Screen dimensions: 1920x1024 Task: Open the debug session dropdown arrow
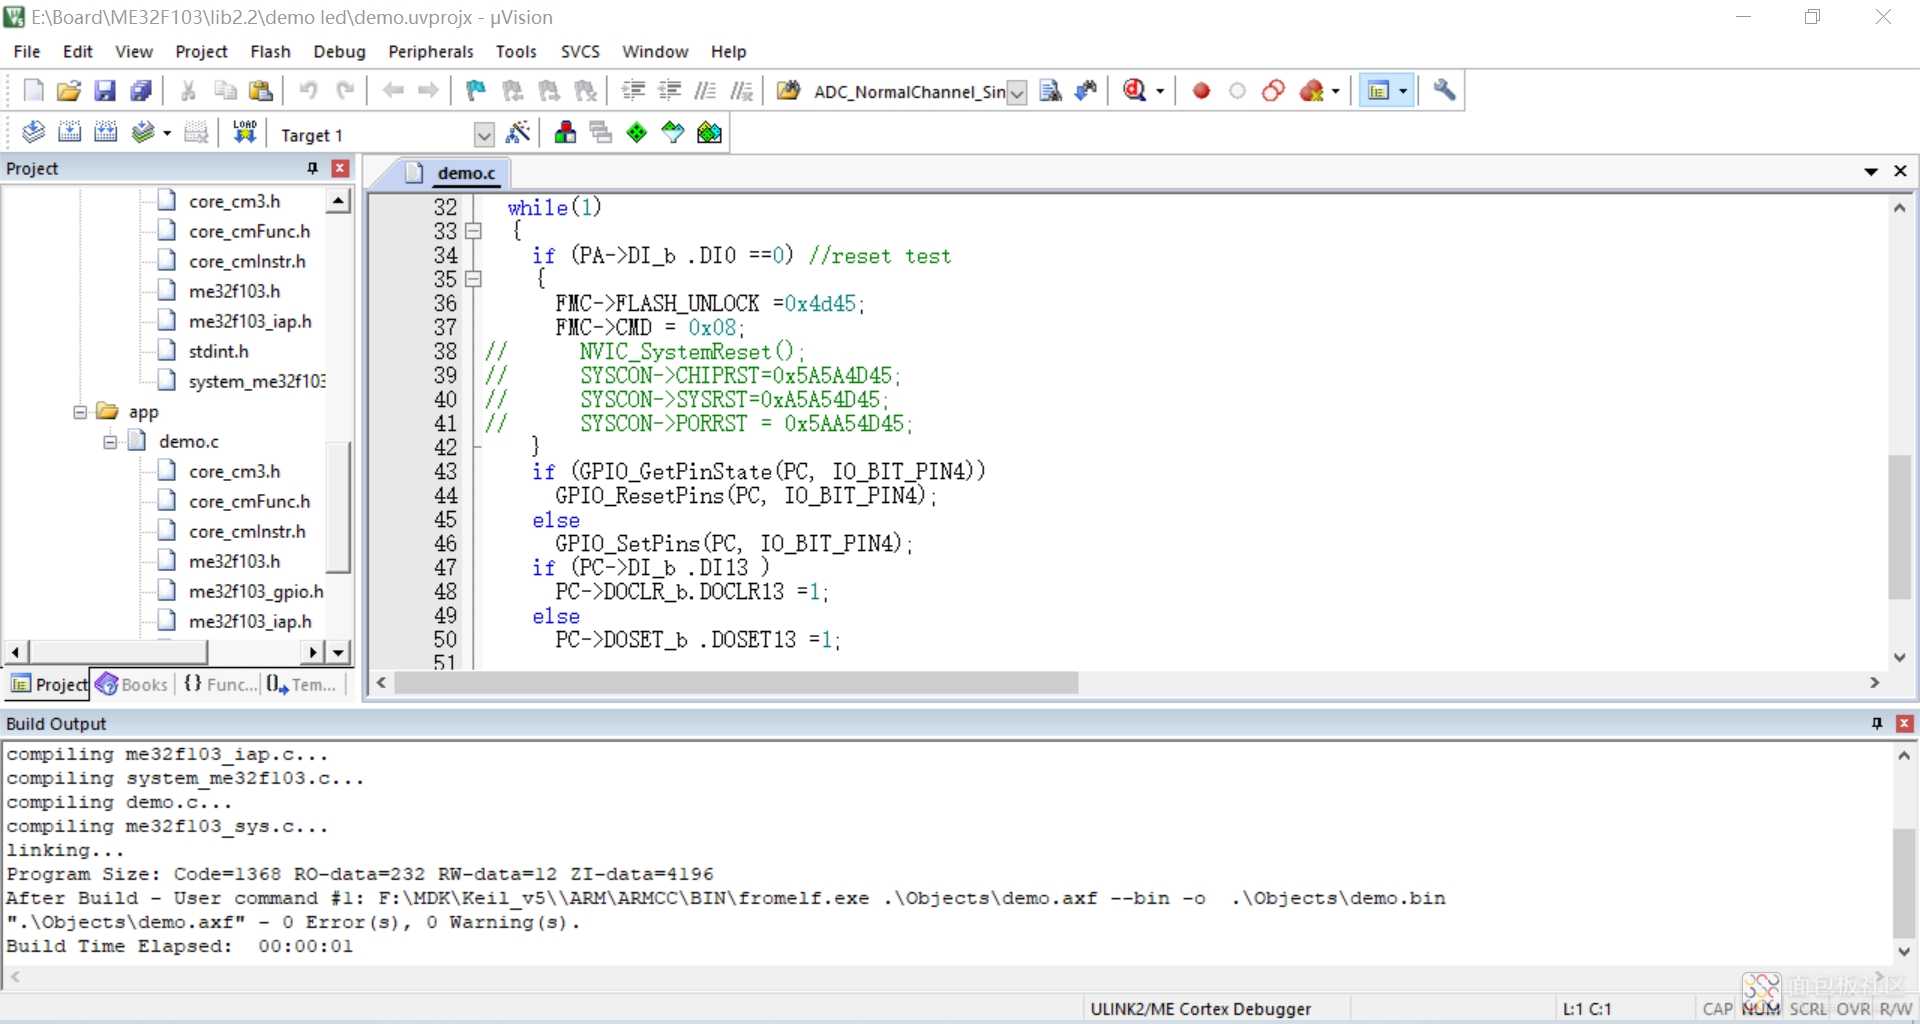(x=1160, y=91)
